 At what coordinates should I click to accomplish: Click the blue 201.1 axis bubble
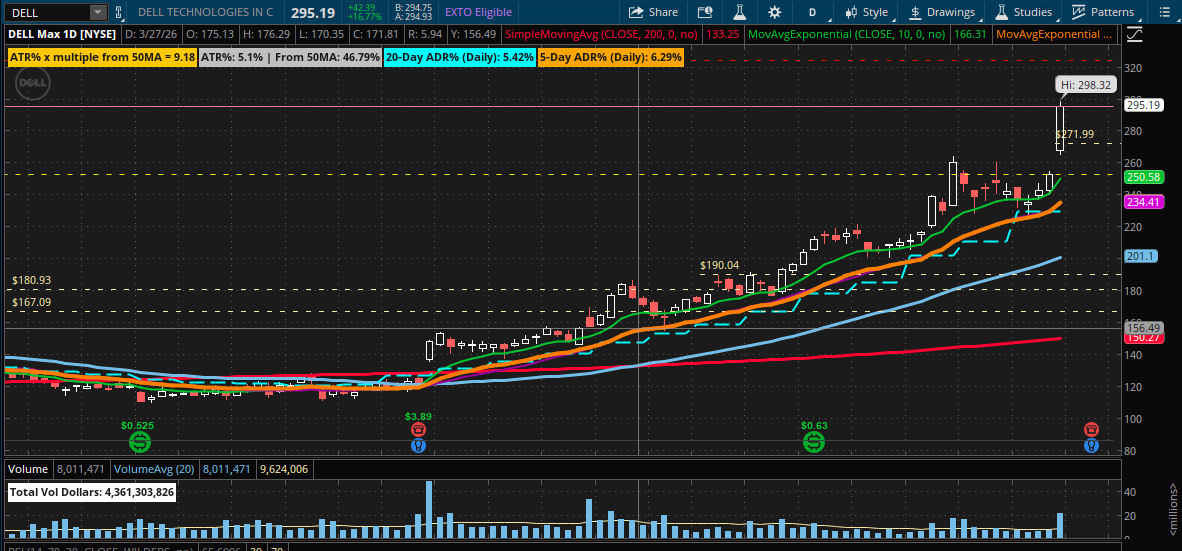[x=1141, y=256]
